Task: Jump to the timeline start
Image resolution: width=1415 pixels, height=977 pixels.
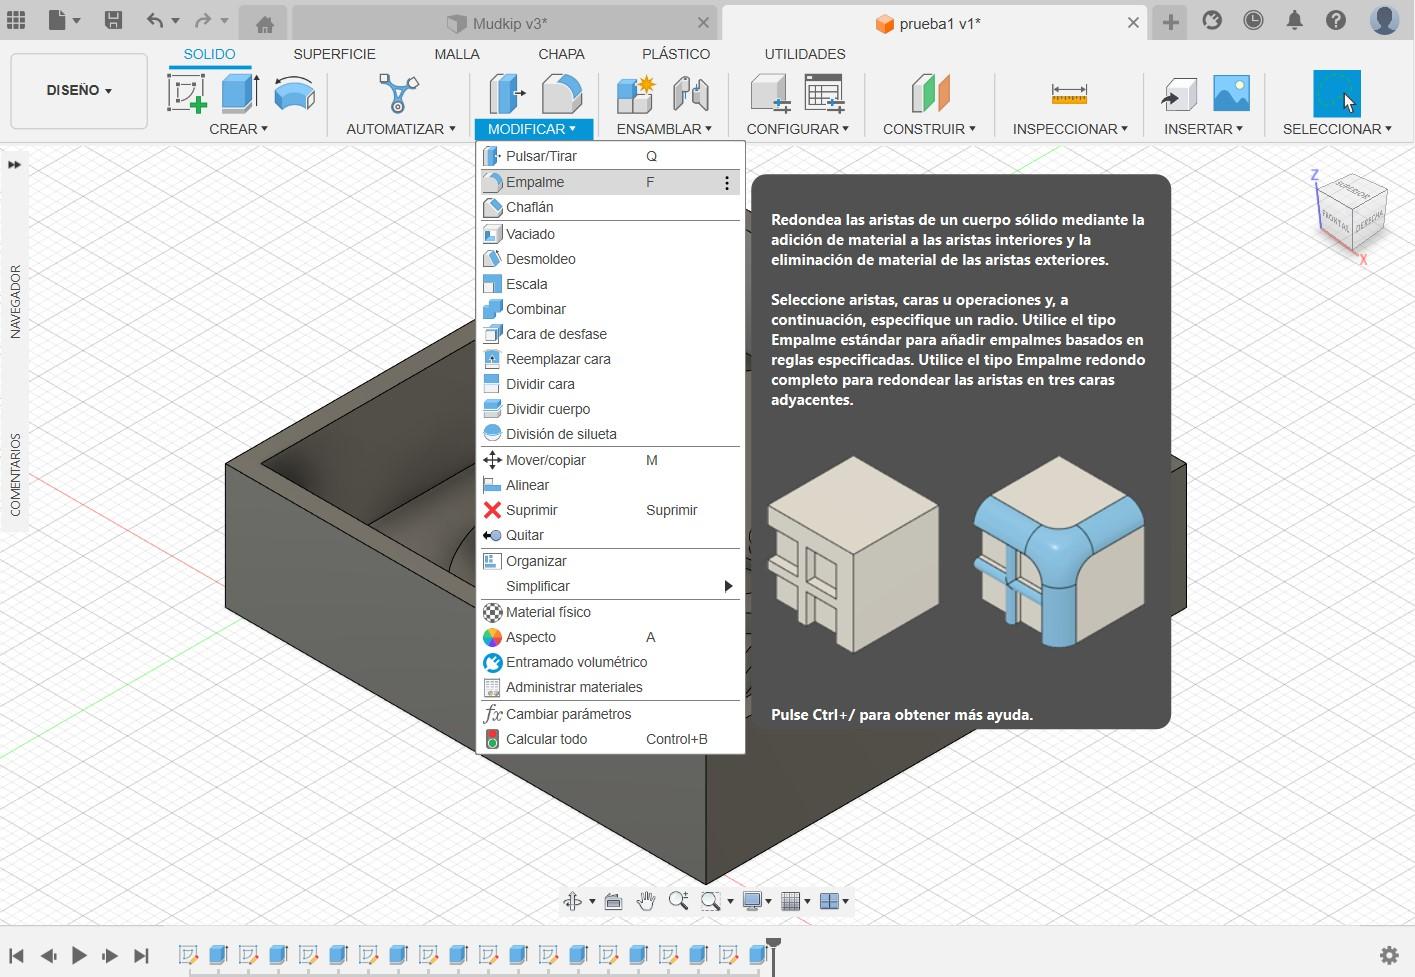Action: pyautogui.click(x=16, y=955)
